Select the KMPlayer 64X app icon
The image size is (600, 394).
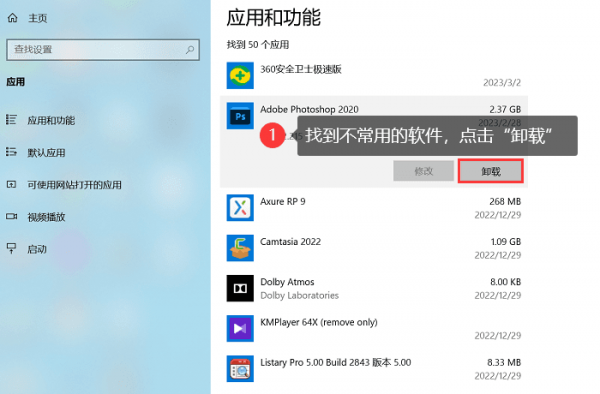(240, 328)
